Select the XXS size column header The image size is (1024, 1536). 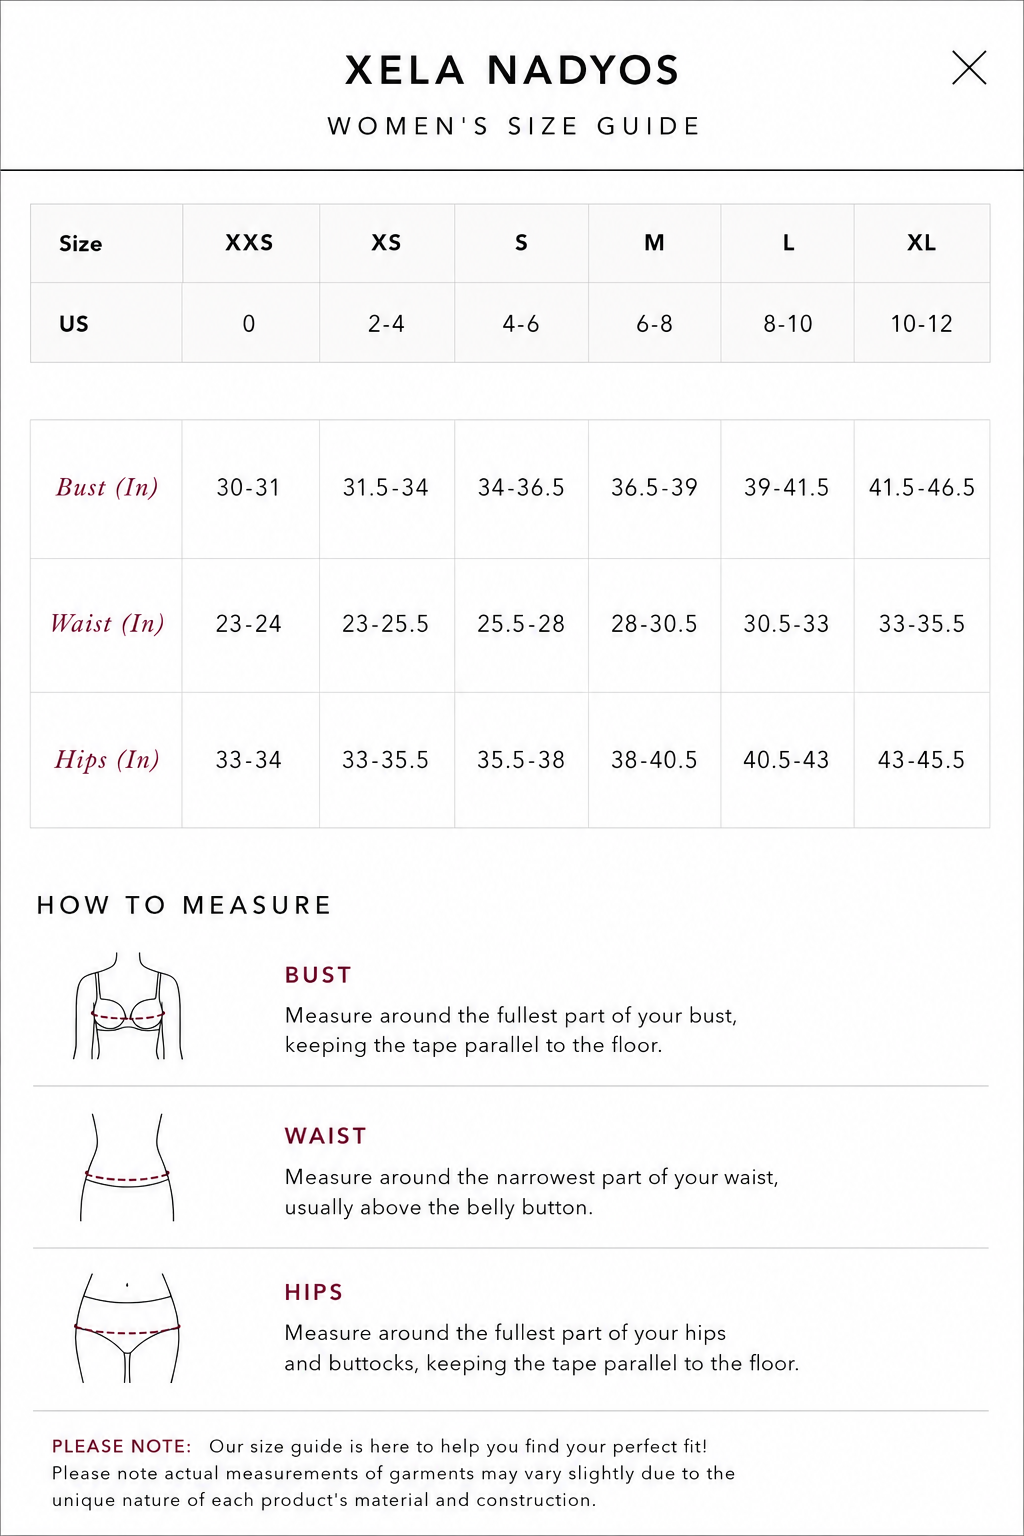[x=250, y=243]
